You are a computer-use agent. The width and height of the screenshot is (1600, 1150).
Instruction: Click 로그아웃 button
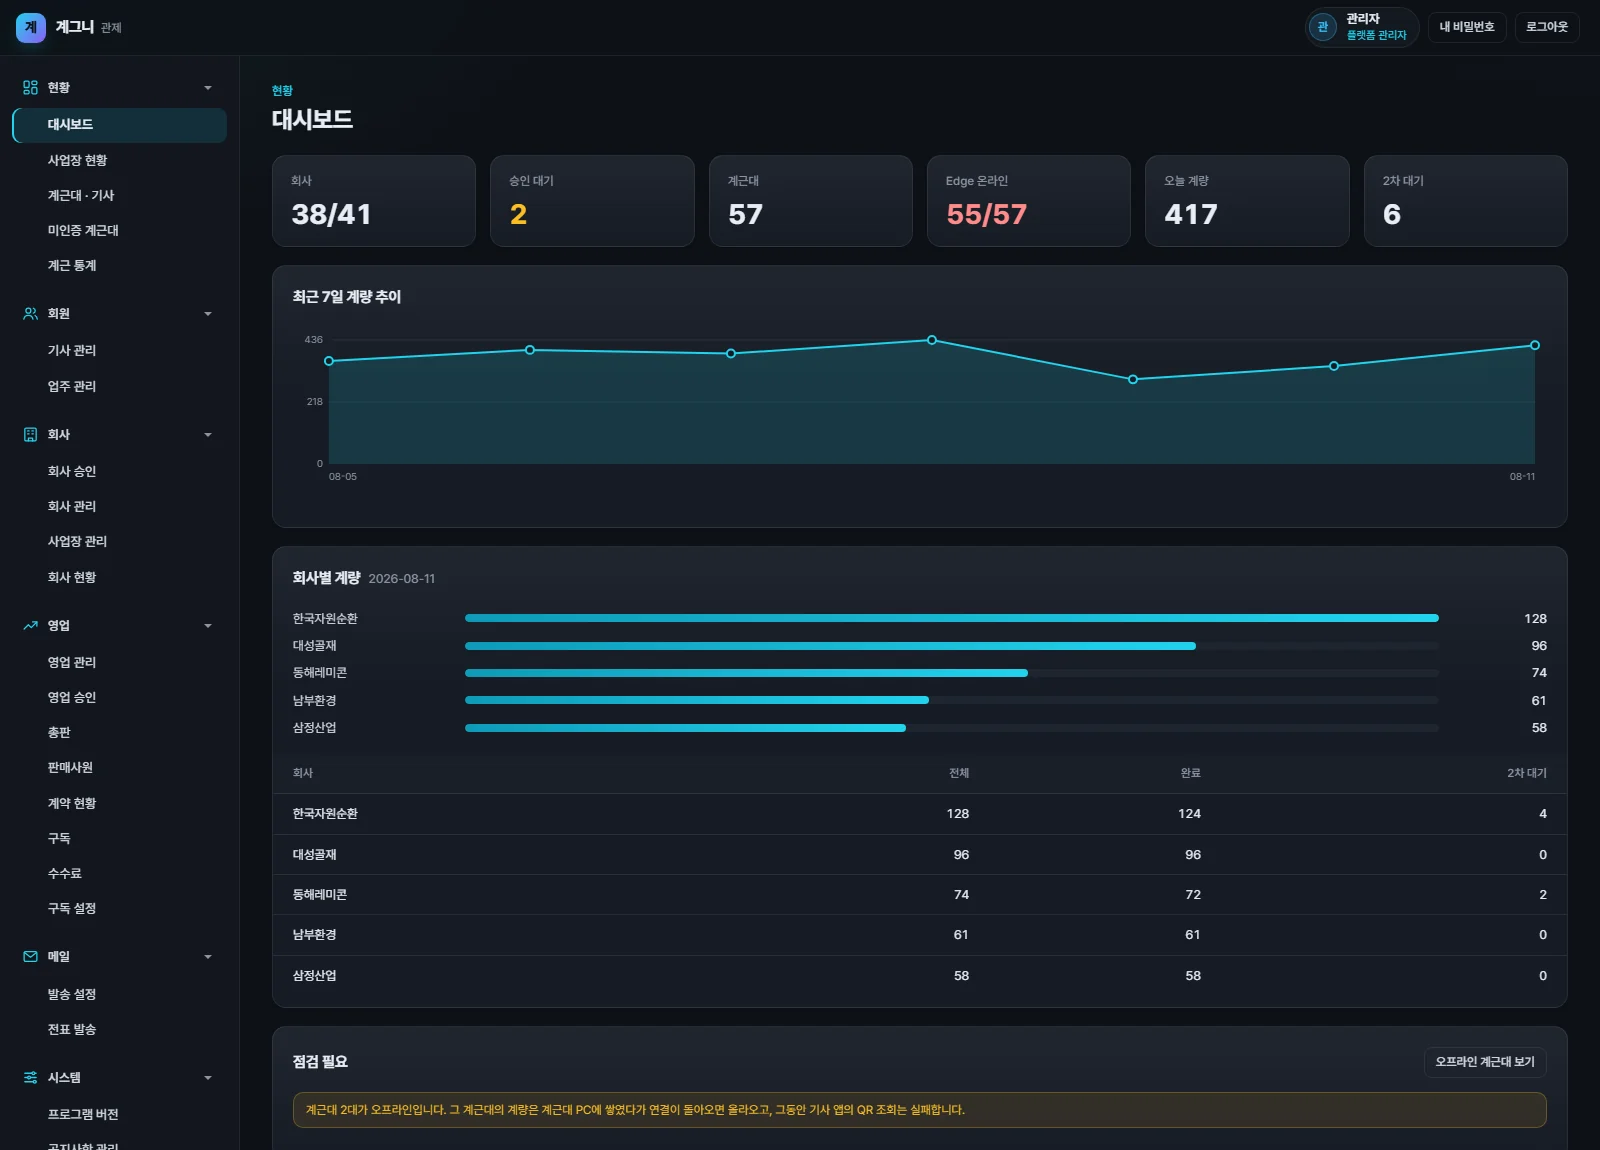[1547, 27]
